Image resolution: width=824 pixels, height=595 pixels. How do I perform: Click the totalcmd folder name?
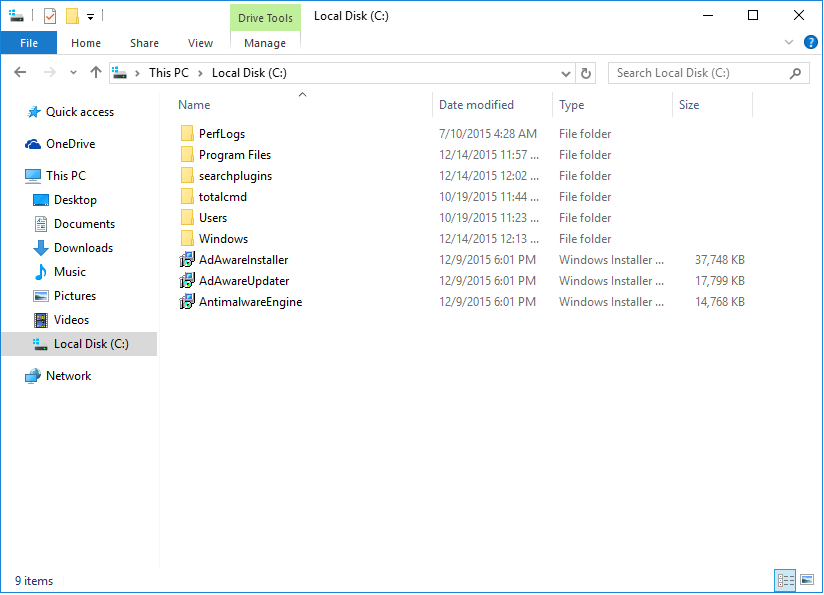point(223,197)
